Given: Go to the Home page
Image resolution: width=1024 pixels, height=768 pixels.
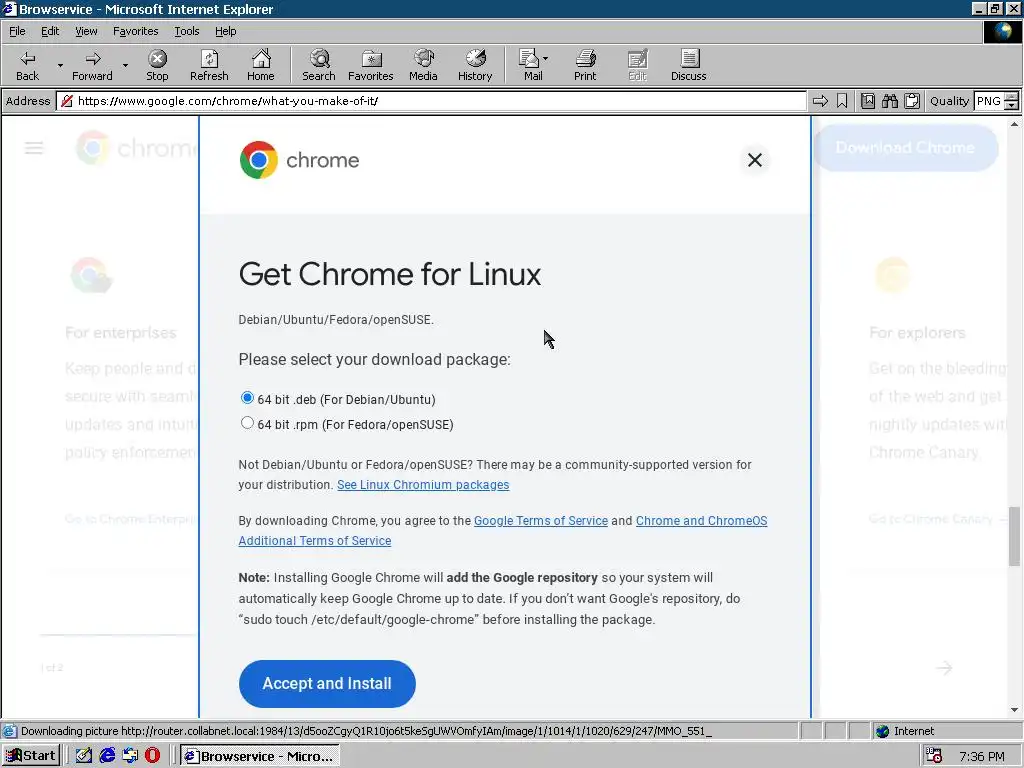Looking at the screenshot, I should pyautogui.click(x=261, y=65).
